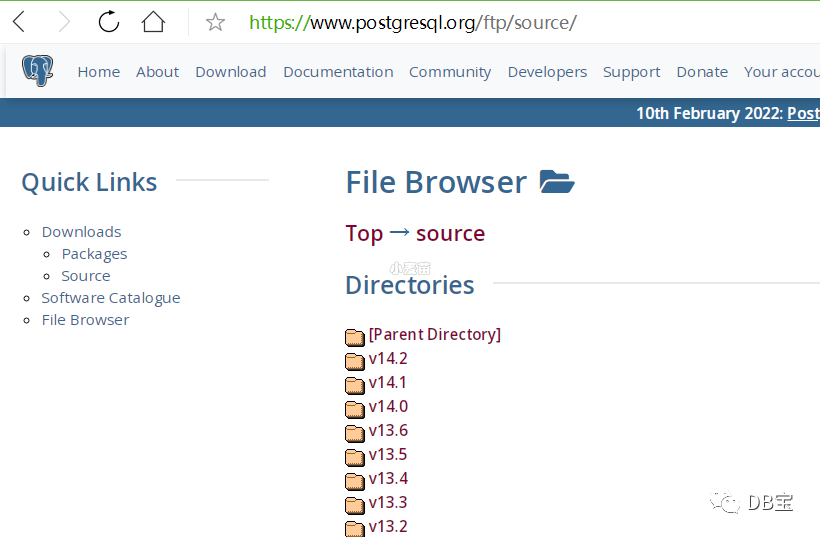Viewport: 820px width, 537px height.
Task: Click the Quick Links heading
Action: coord(89,182)
